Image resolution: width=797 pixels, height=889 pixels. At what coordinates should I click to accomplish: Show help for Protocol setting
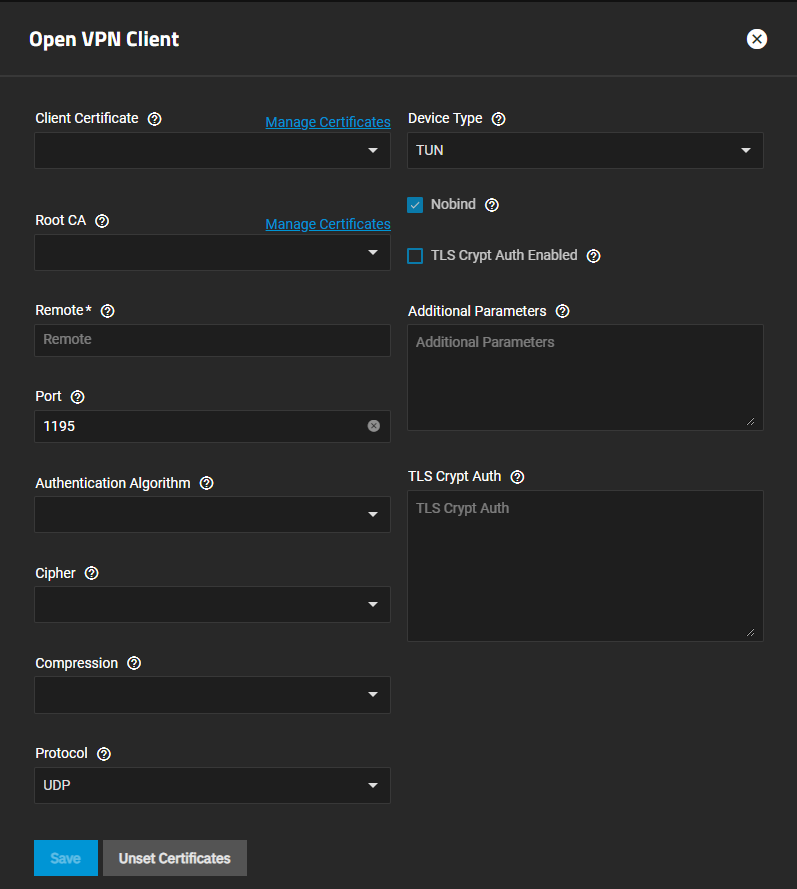tap(104, 754)
